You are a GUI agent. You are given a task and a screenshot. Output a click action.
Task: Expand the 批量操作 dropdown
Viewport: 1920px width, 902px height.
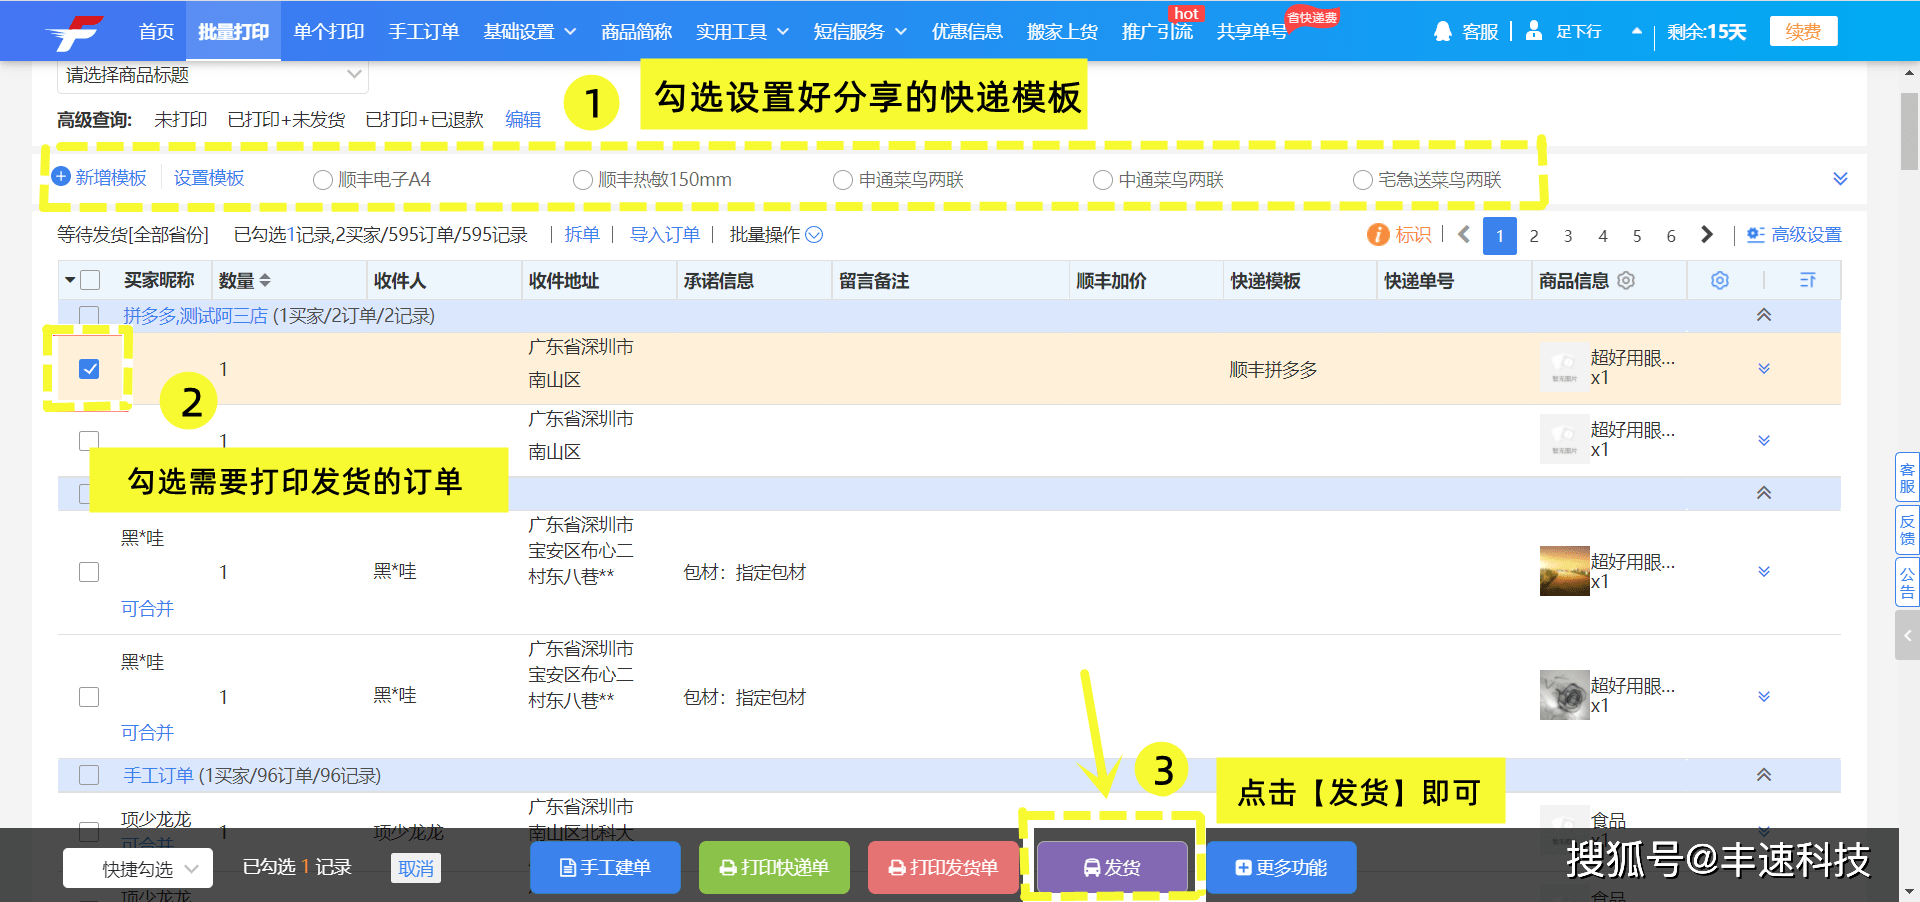[x=814, y=234]
